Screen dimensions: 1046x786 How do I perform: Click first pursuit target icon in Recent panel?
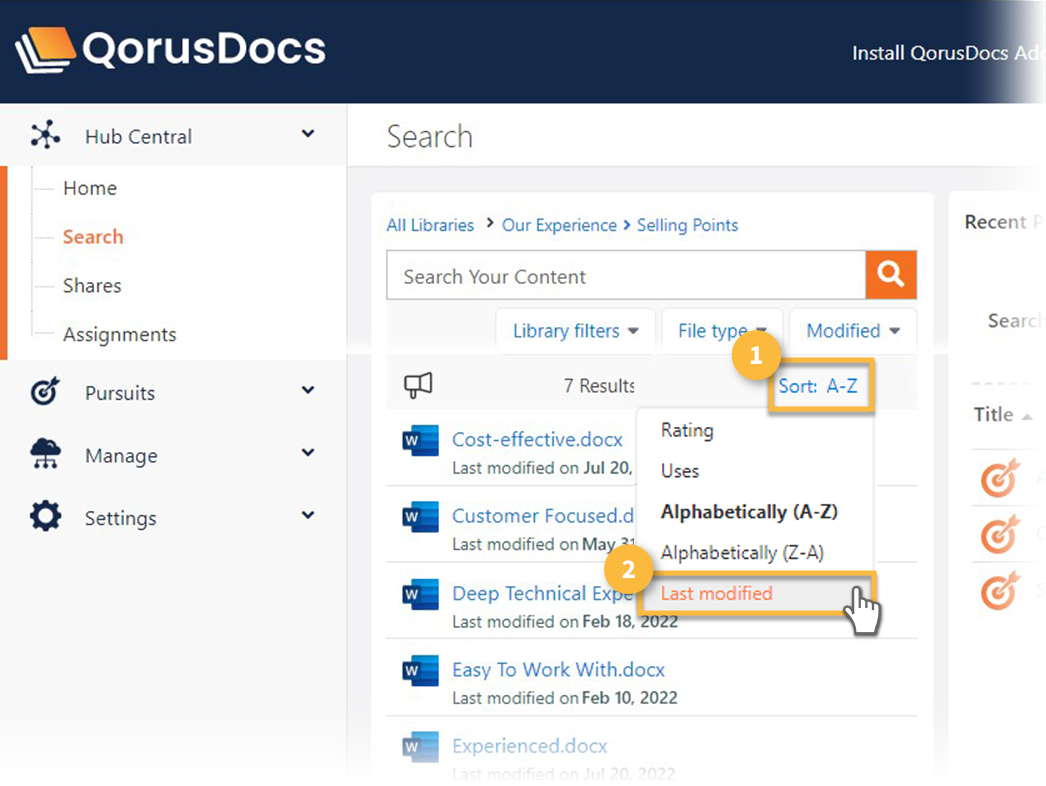(1000, 478)
